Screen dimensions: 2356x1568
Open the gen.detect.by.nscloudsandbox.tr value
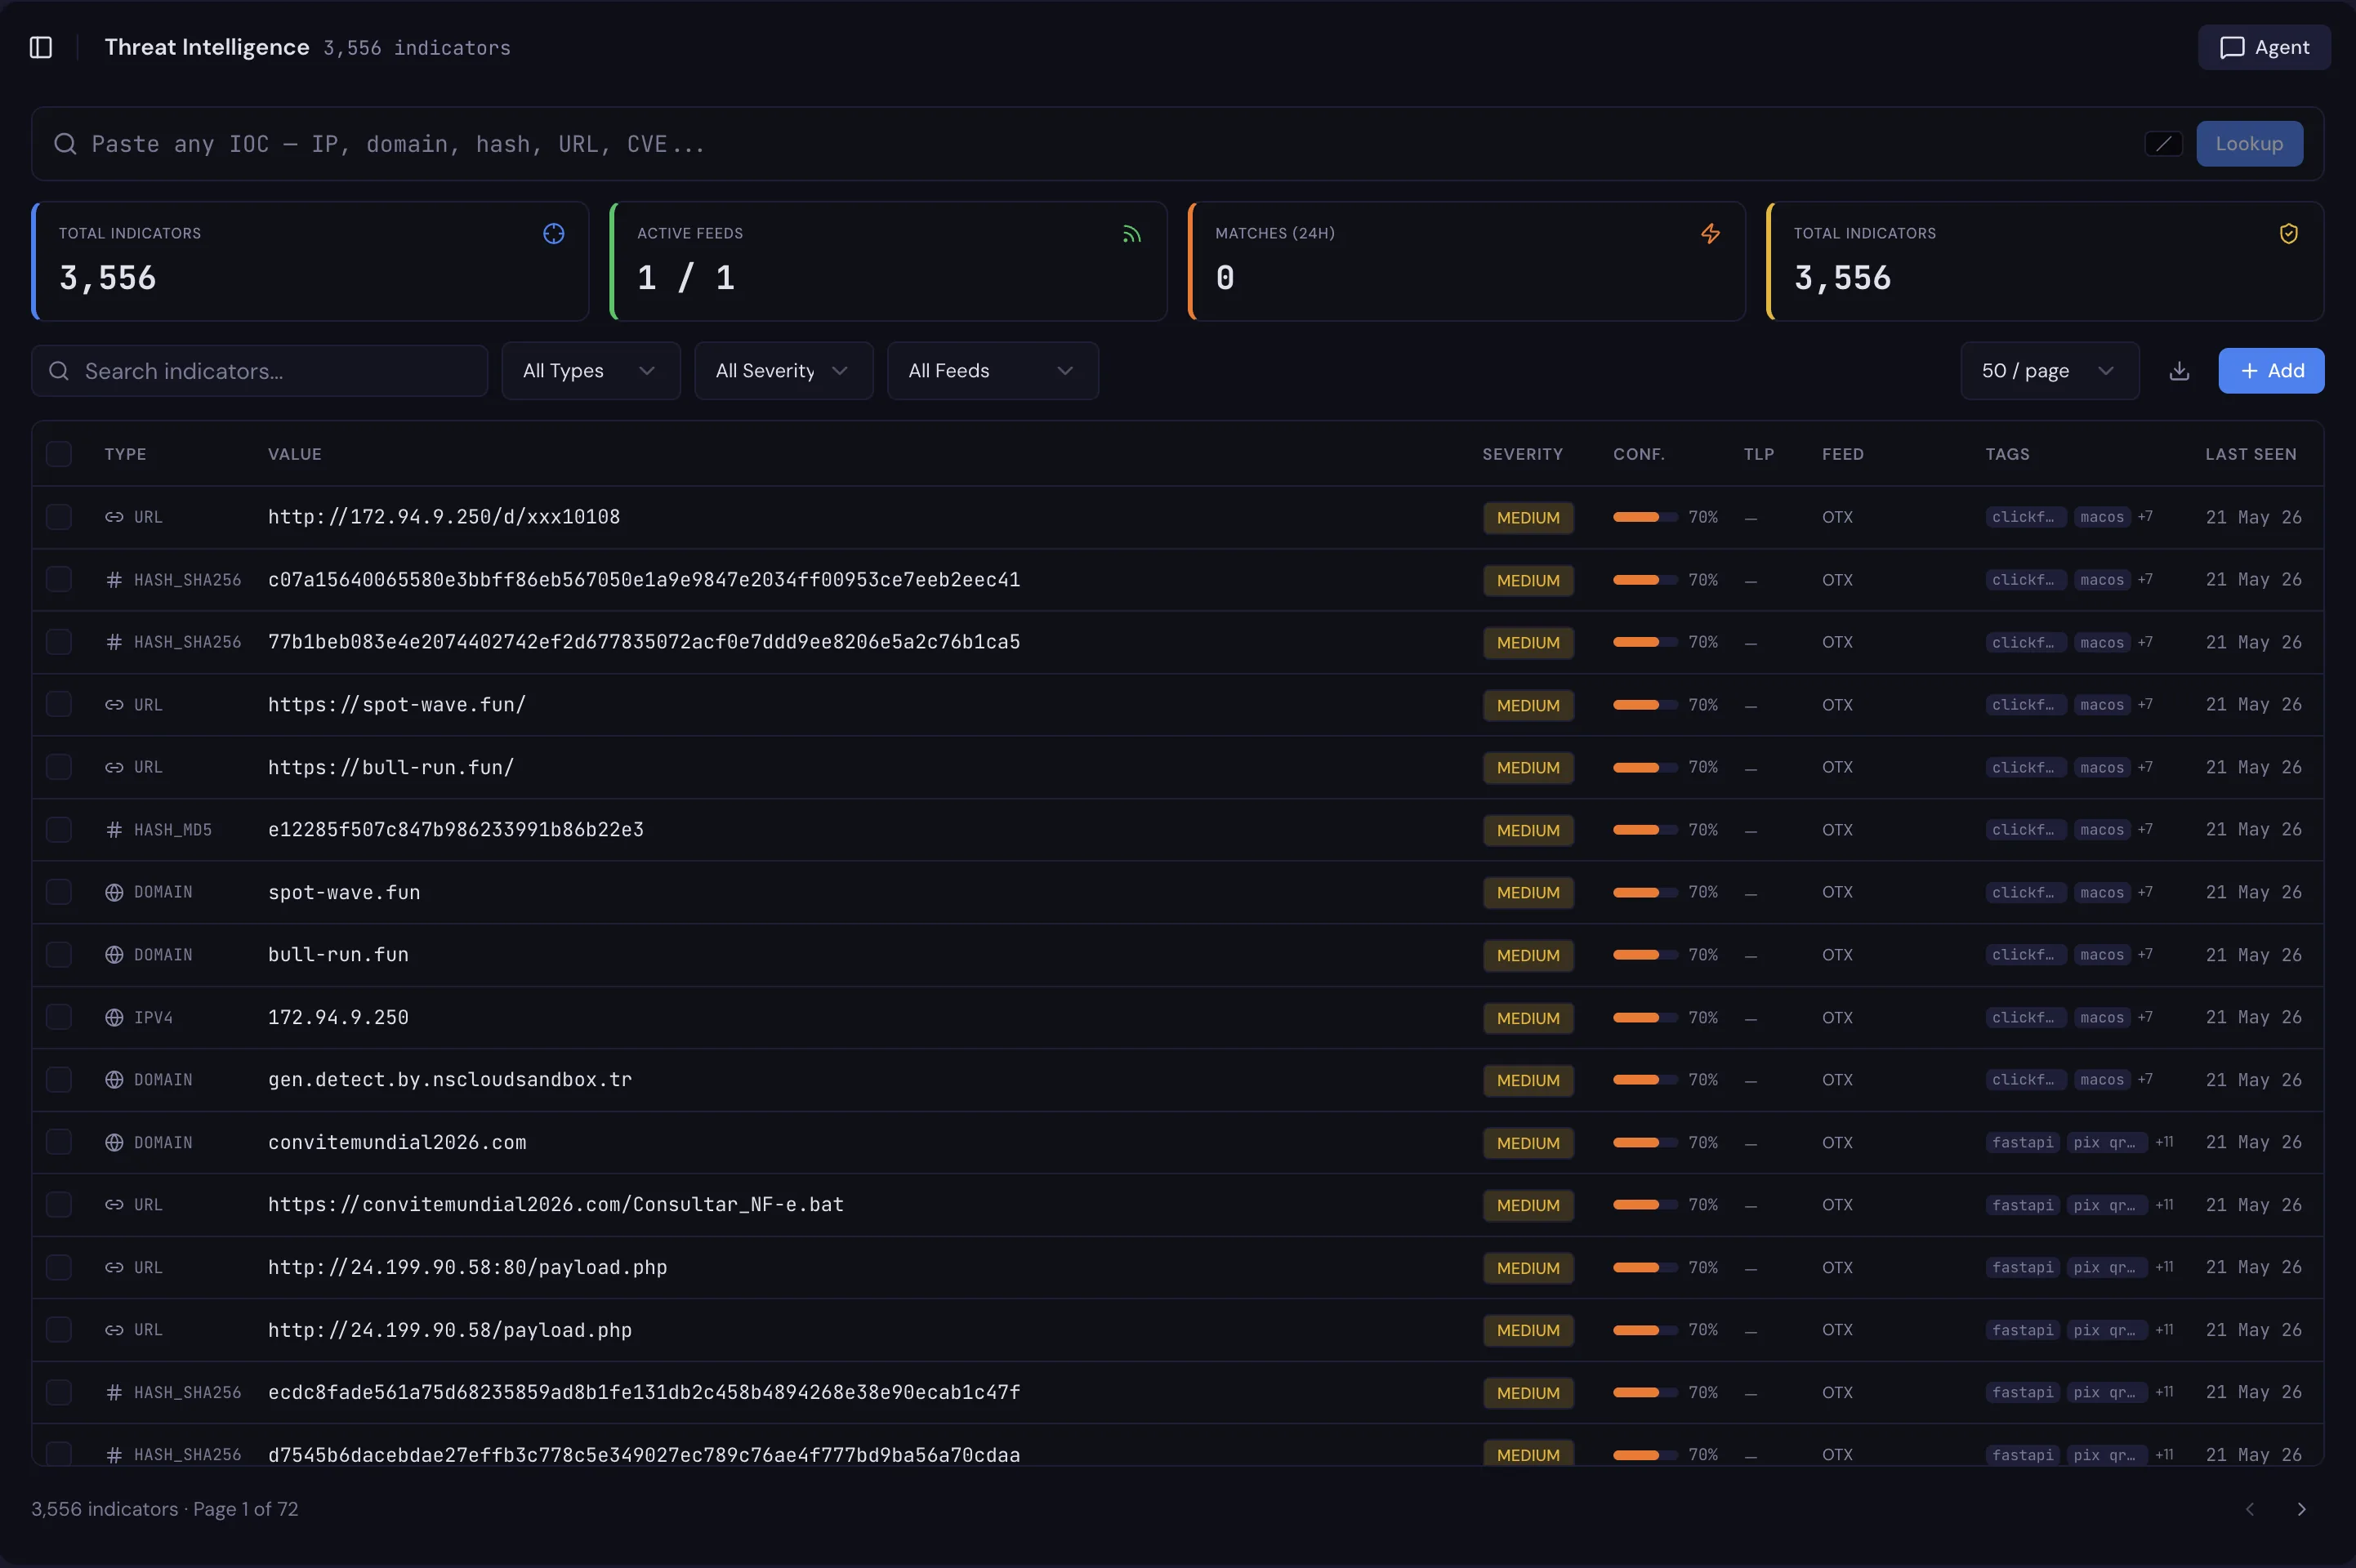point(449,1080)
